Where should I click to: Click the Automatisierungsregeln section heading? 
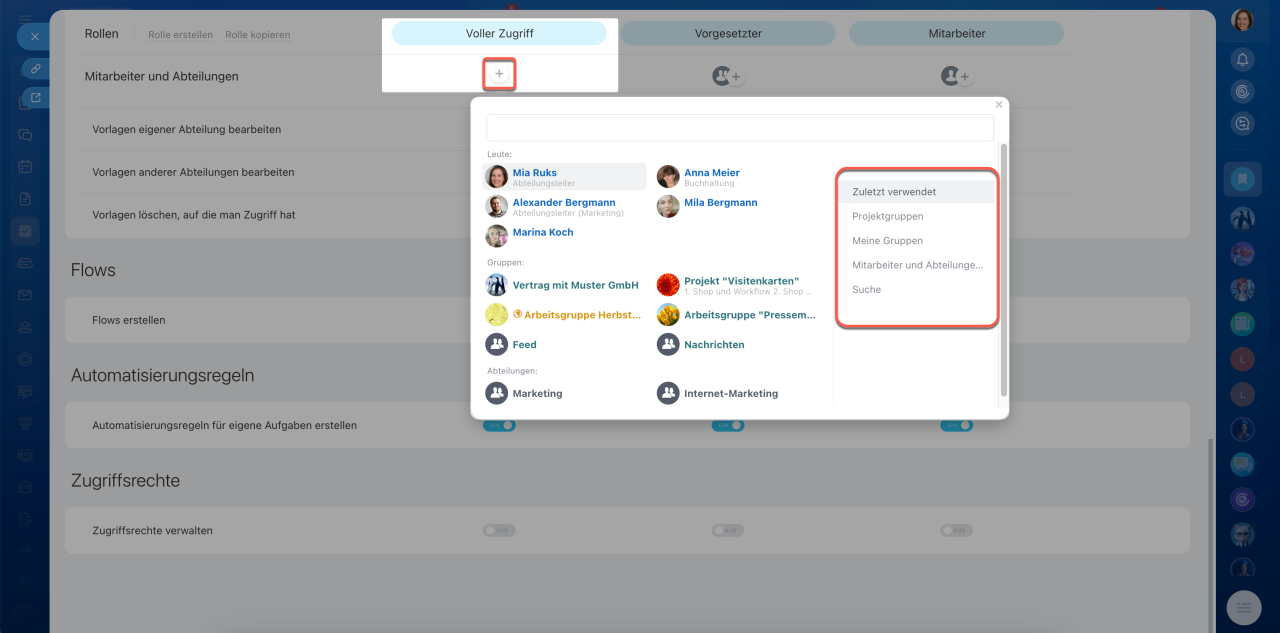coord(163,375)
